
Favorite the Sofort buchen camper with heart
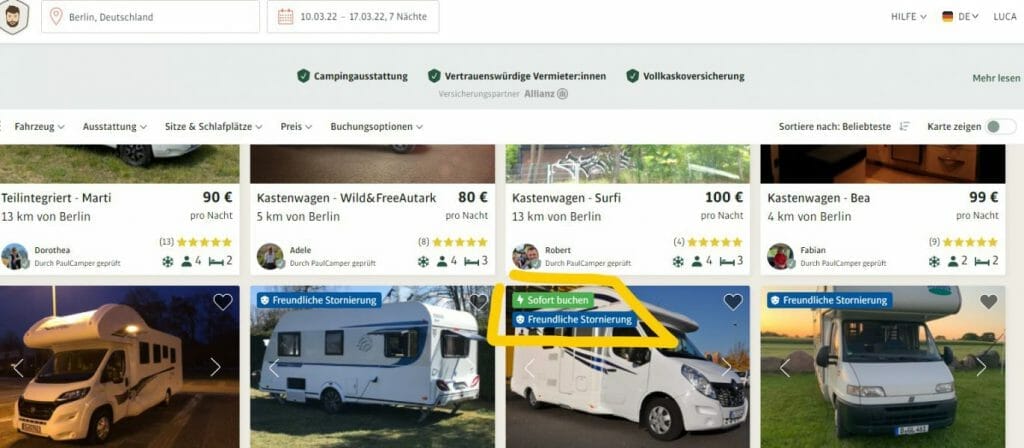point(733,302)
